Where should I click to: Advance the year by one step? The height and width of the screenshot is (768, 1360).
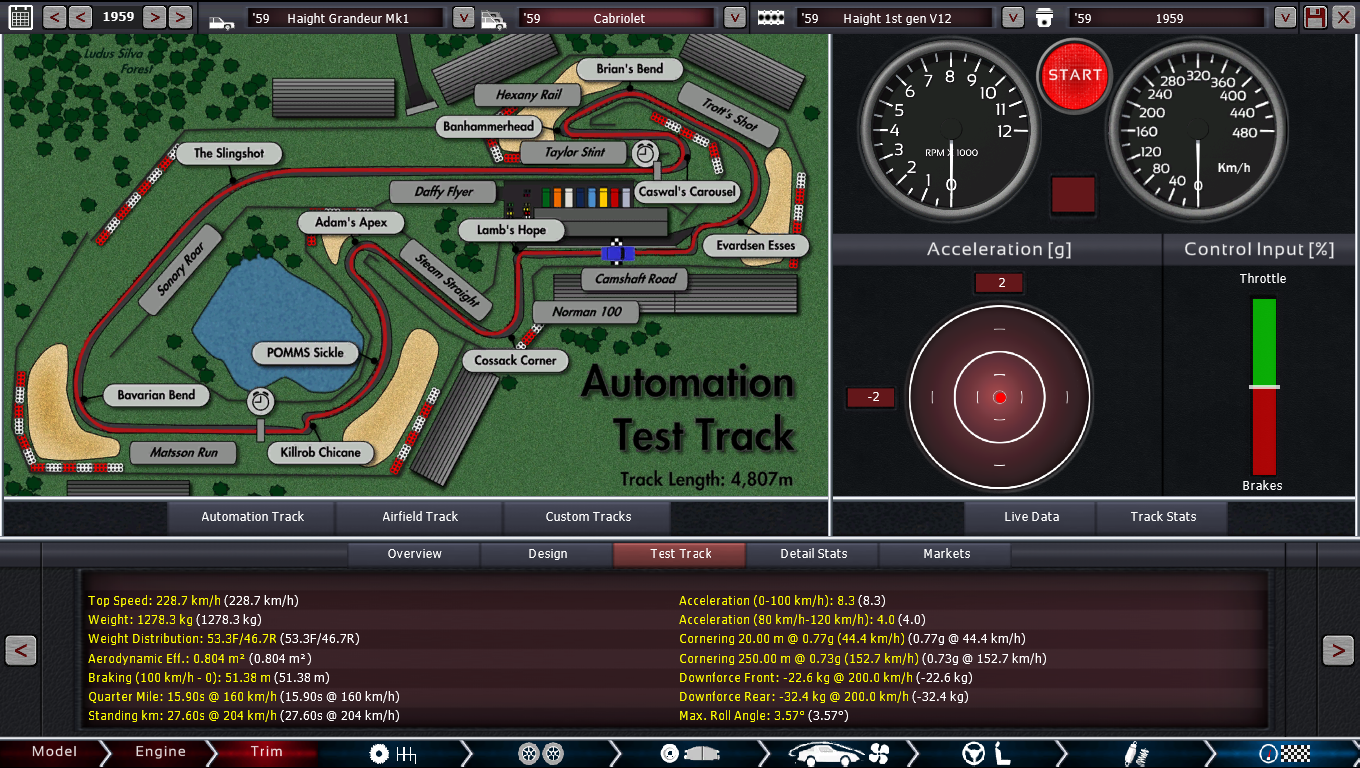(x=153, y=17)
